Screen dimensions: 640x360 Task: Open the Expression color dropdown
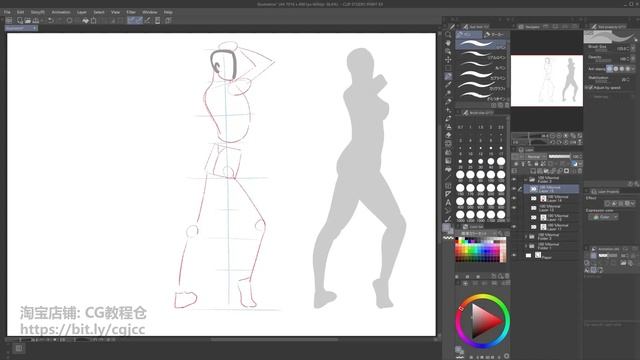[x=603, y=217]
